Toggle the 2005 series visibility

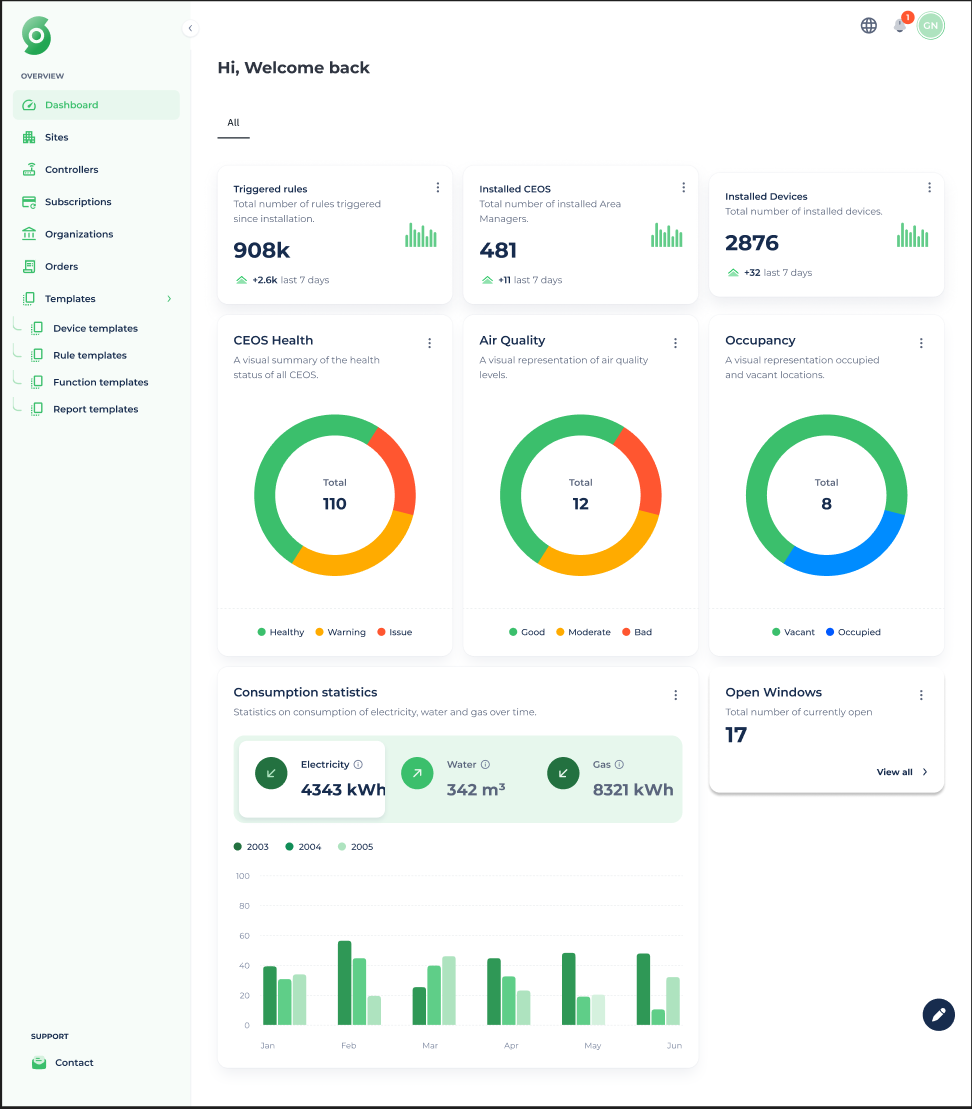coord(355,846)
